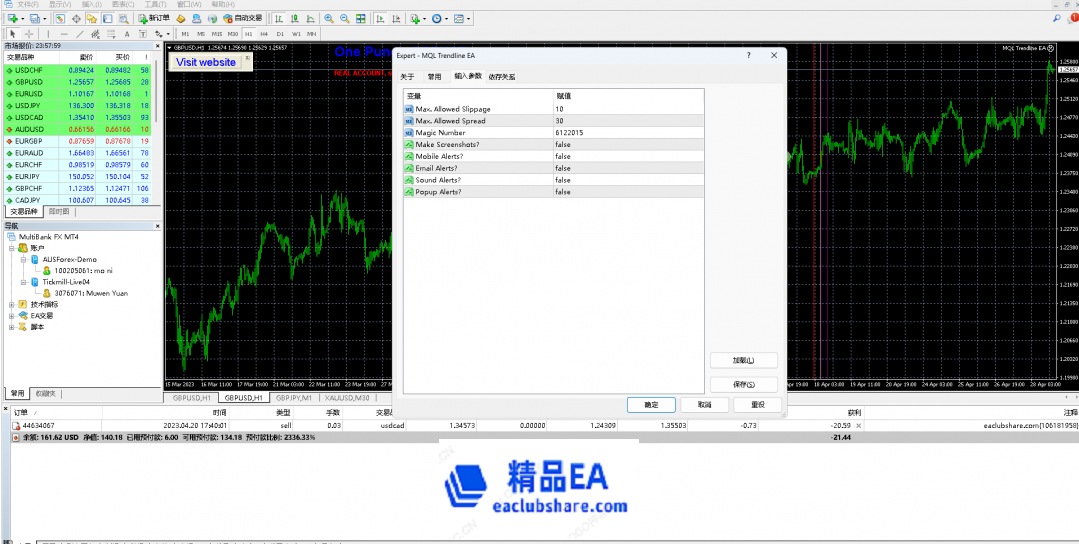Toggle the Terminal window icon
The image size is (1079, 544).
[107, 19]
